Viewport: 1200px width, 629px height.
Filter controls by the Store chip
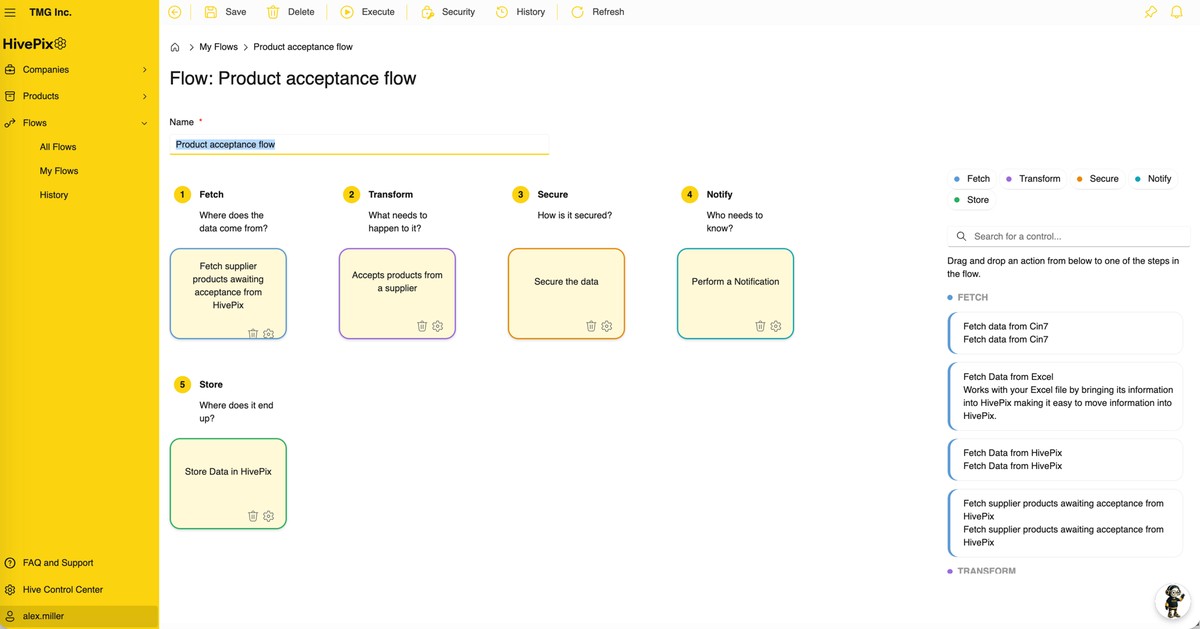pos(971,200)
